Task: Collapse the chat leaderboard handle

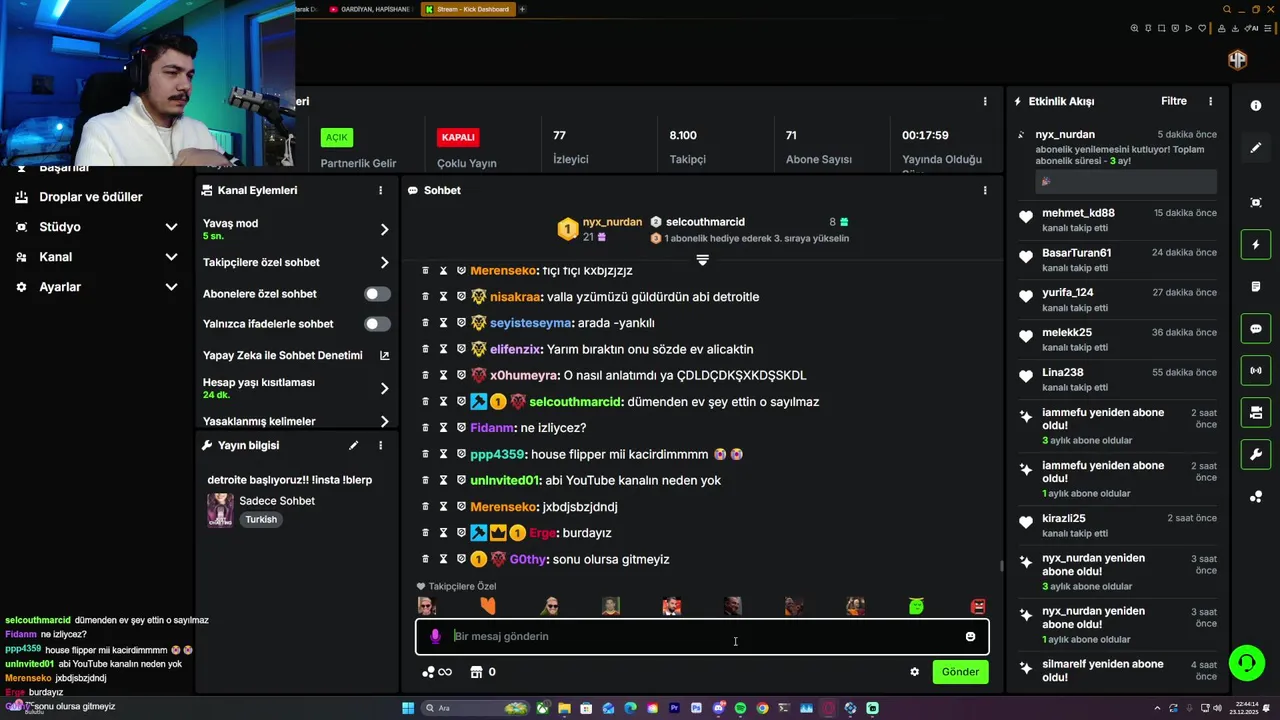Action: point(702,260)
